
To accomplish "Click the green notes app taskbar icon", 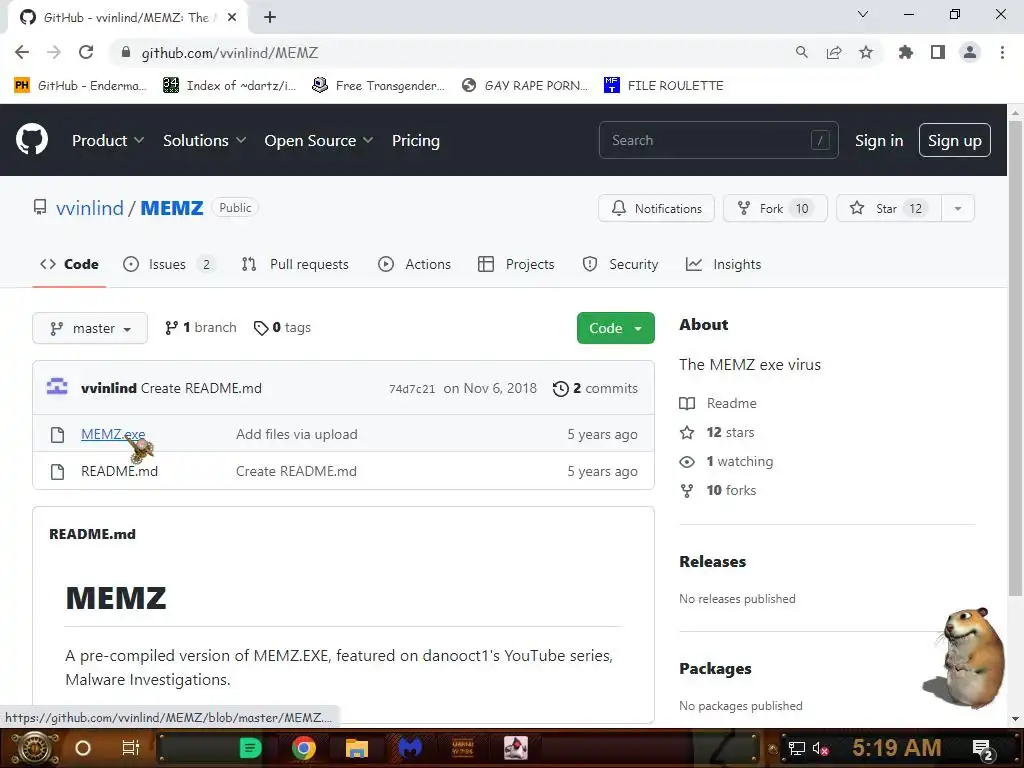I will (x=251, y=748).
